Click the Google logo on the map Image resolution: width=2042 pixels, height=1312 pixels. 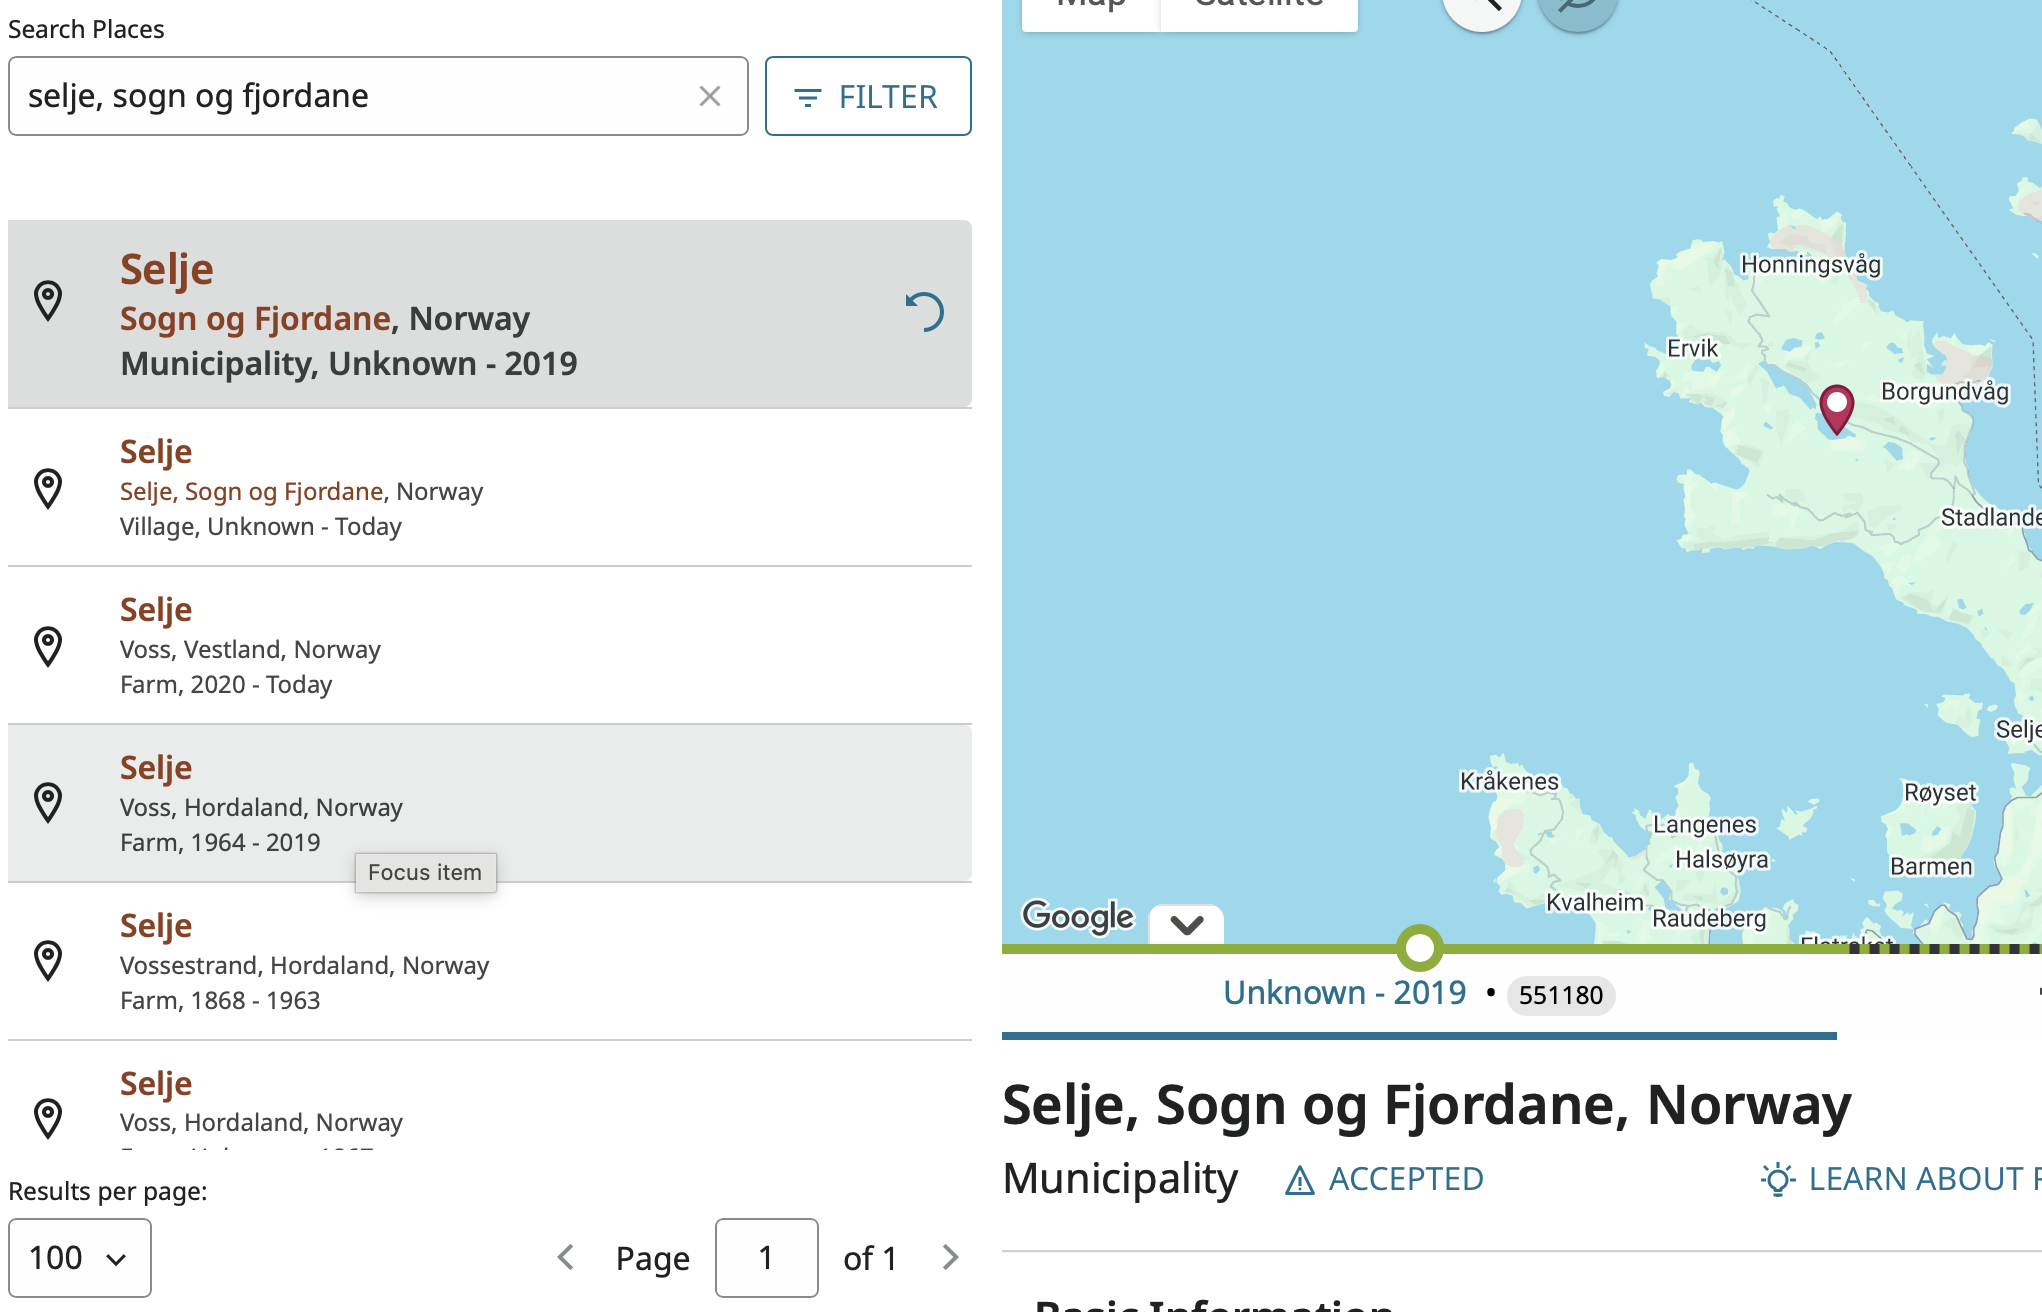point(1078,915)
